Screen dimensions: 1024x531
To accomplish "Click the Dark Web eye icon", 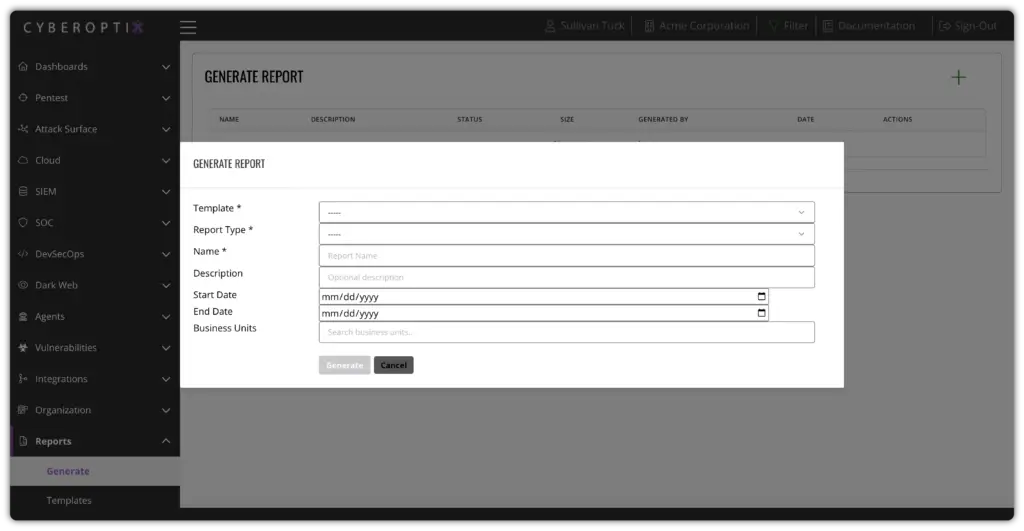I will click(x=24, y=285).
